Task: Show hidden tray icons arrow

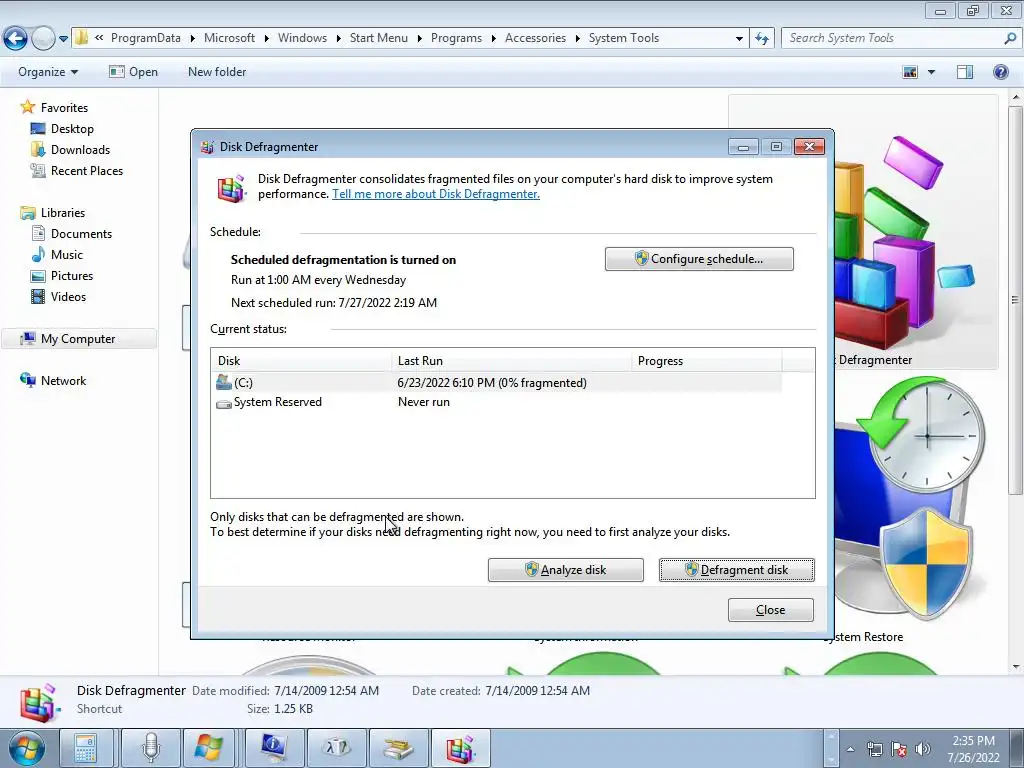Action: (x=850, y=749)
